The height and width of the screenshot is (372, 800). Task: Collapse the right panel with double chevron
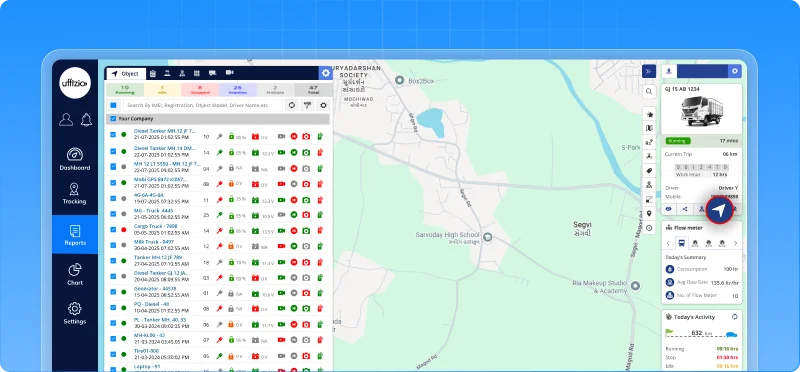(648, 71)
